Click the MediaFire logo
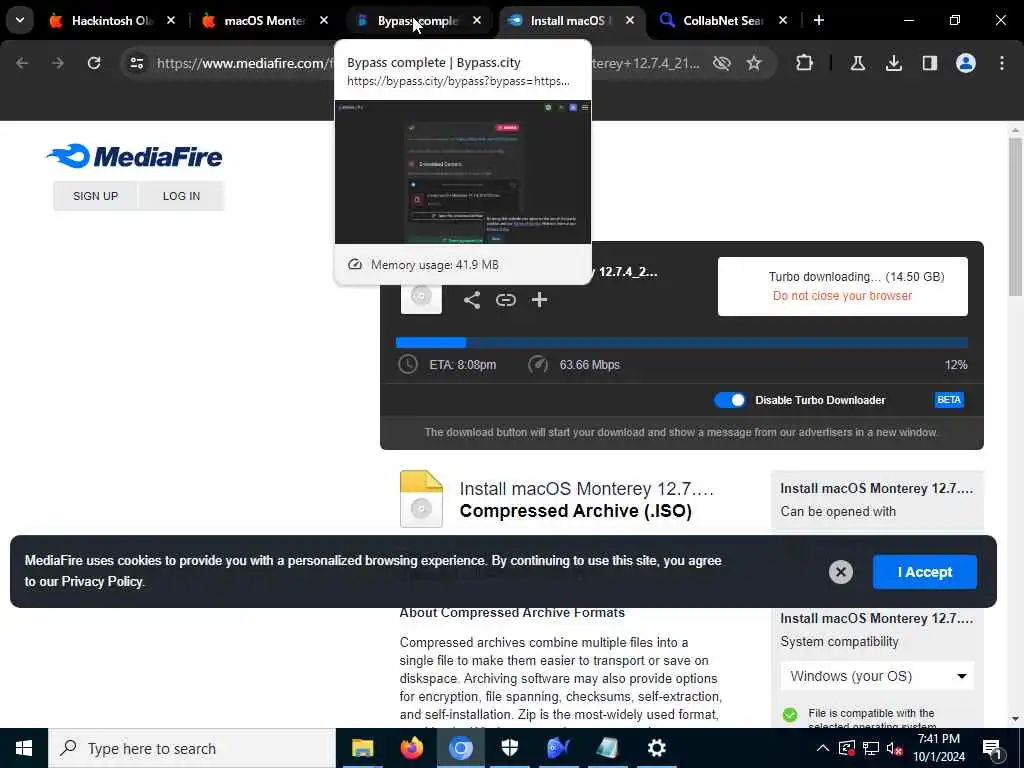The width and height of the screenshot is (1024, 768). [x=135, y=156]
